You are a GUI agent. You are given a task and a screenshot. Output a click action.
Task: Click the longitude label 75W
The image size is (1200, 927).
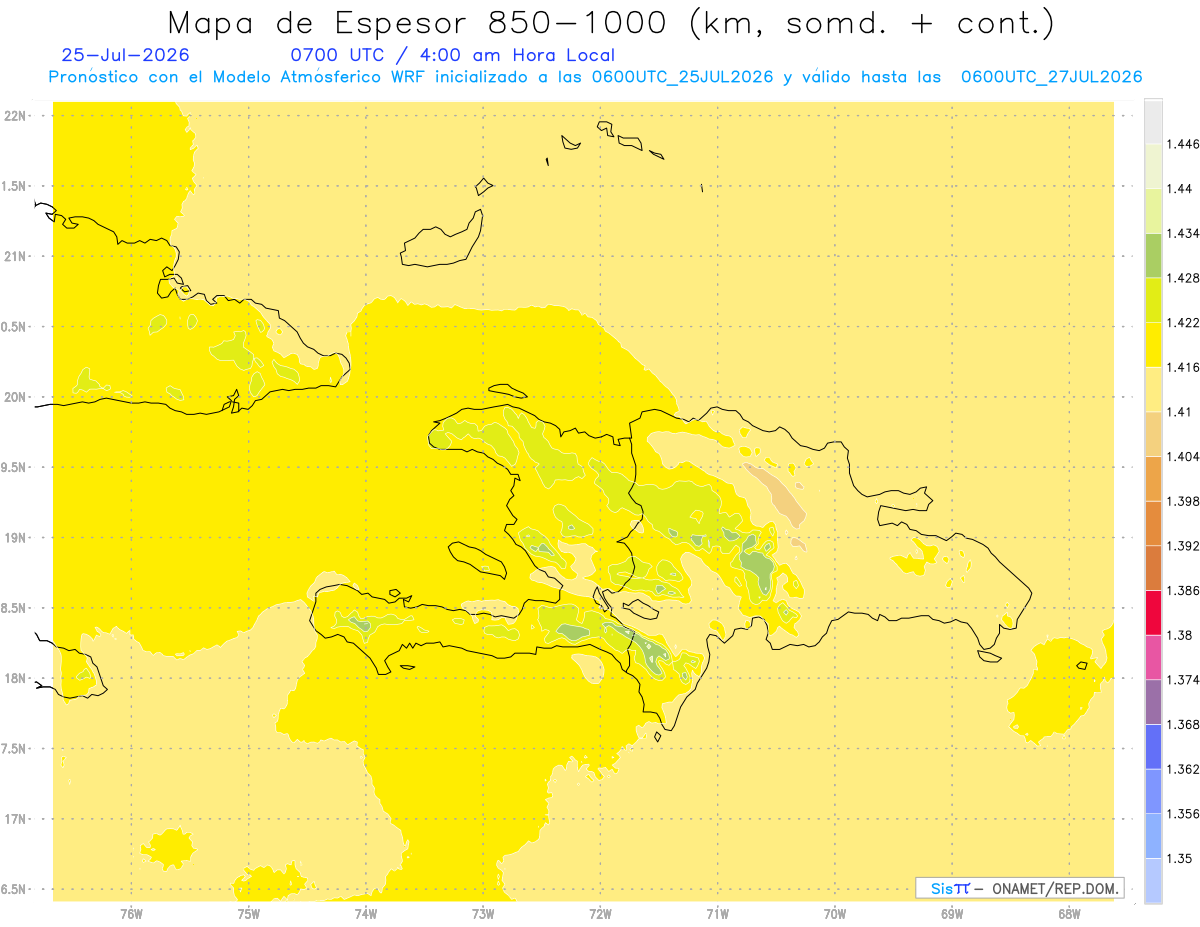pos(249,915)
